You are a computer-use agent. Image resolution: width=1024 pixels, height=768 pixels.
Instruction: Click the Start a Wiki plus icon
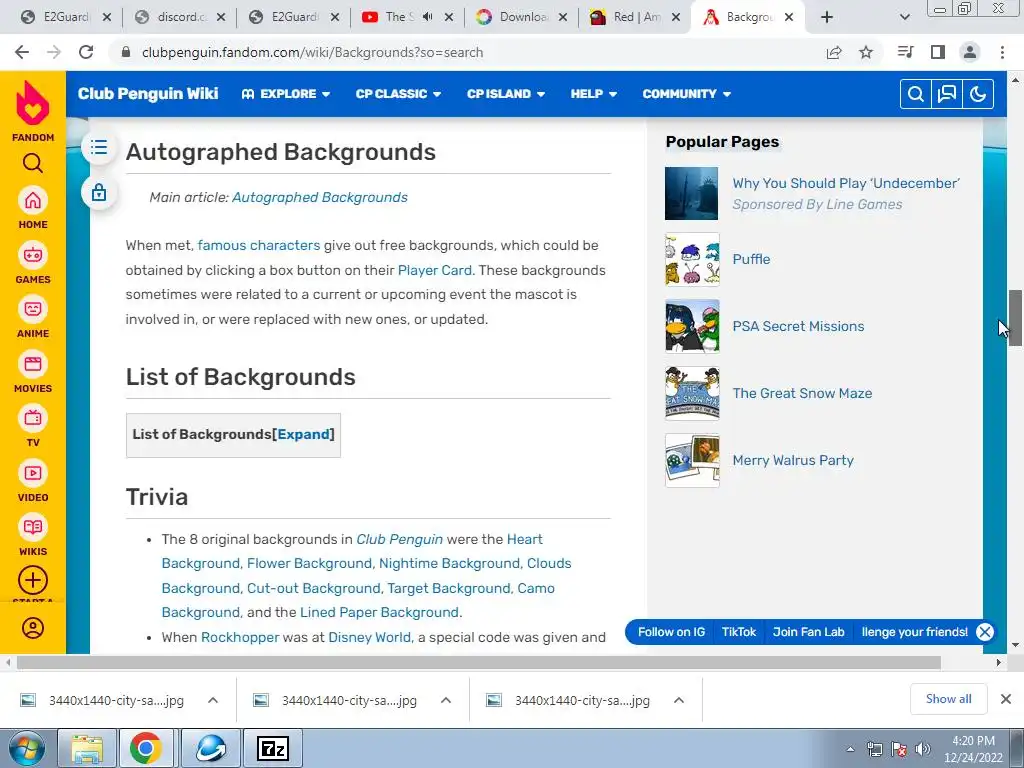coord(33,581)
